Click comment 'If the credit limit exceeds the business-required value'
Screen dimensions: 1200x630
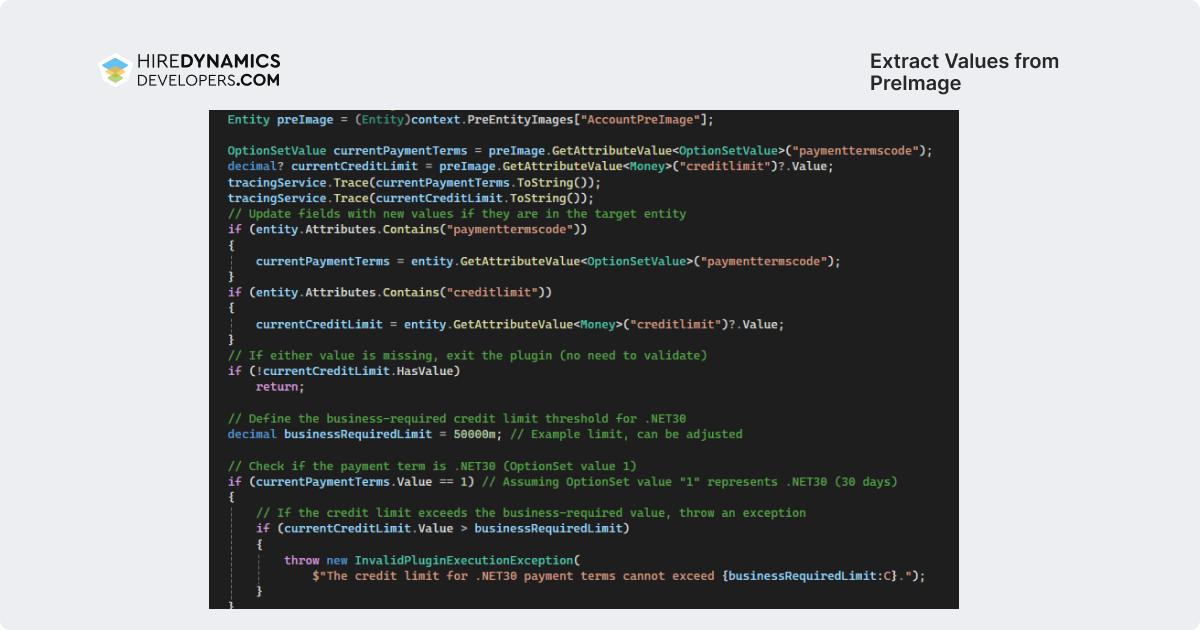coord(531,513)
